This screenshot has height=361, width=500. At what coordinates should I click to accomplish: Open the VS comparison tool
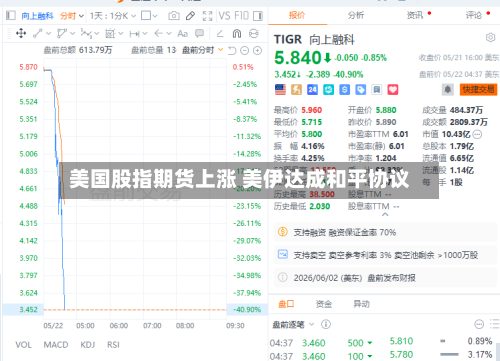[224, 16]
